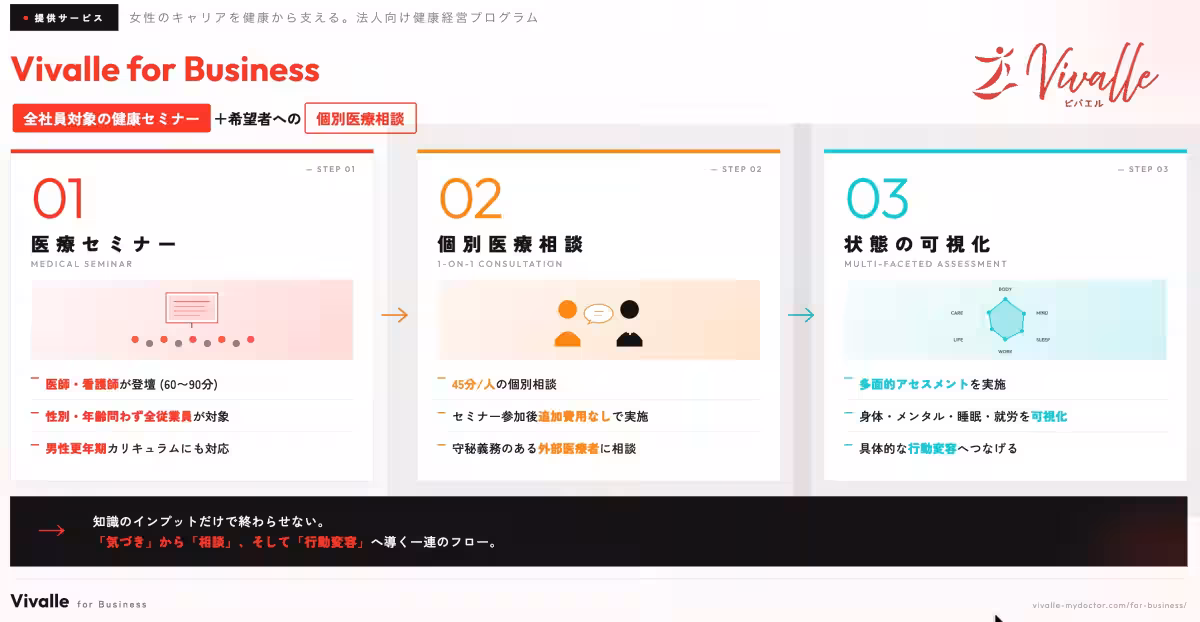Screen dimensions: 1200x622
Task: Click the seminar presentation illustration in step 01
Action: tap(192, 319)
